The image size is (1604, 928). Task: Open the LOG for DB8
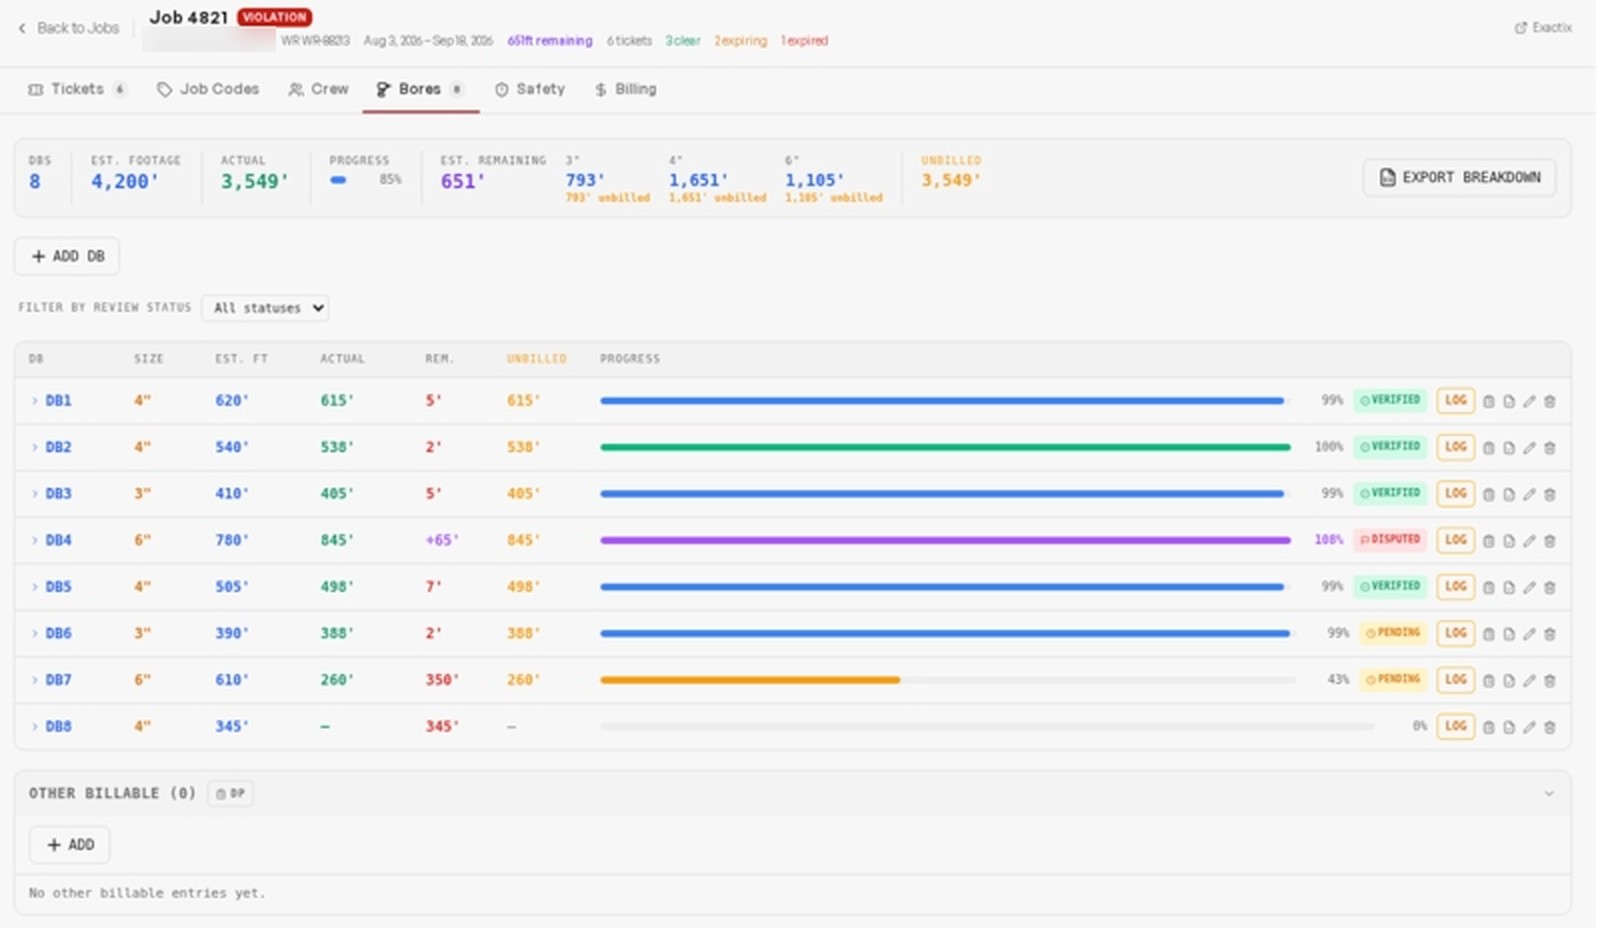(x=1455, y=726)
